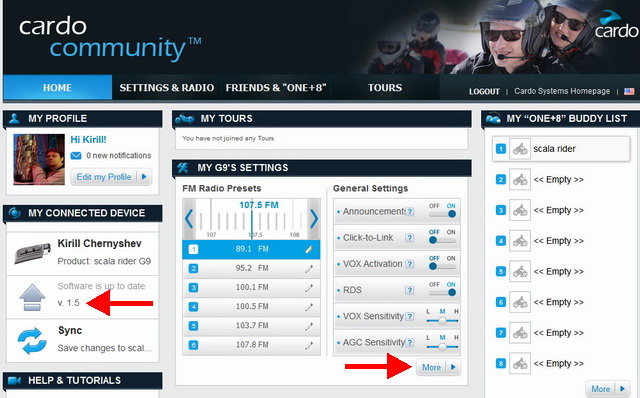Viewport: 640px width, 398px height.
Task: Open SETTINGS & RADIO tab
Action: pyautogui.click(x=167, y=87)
